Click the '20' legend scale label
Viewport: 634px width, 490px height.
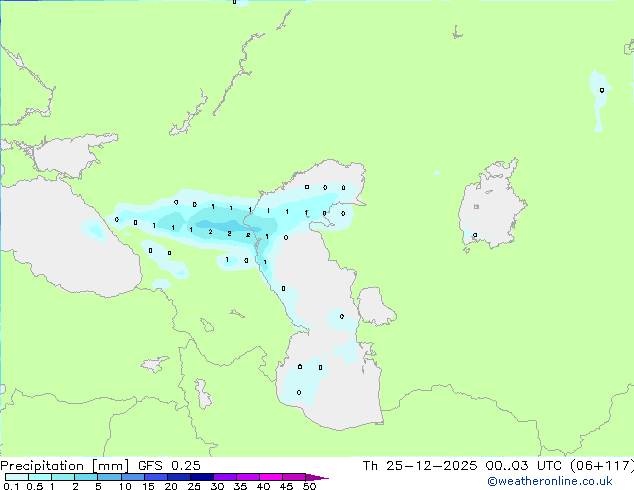pos(171,486)
